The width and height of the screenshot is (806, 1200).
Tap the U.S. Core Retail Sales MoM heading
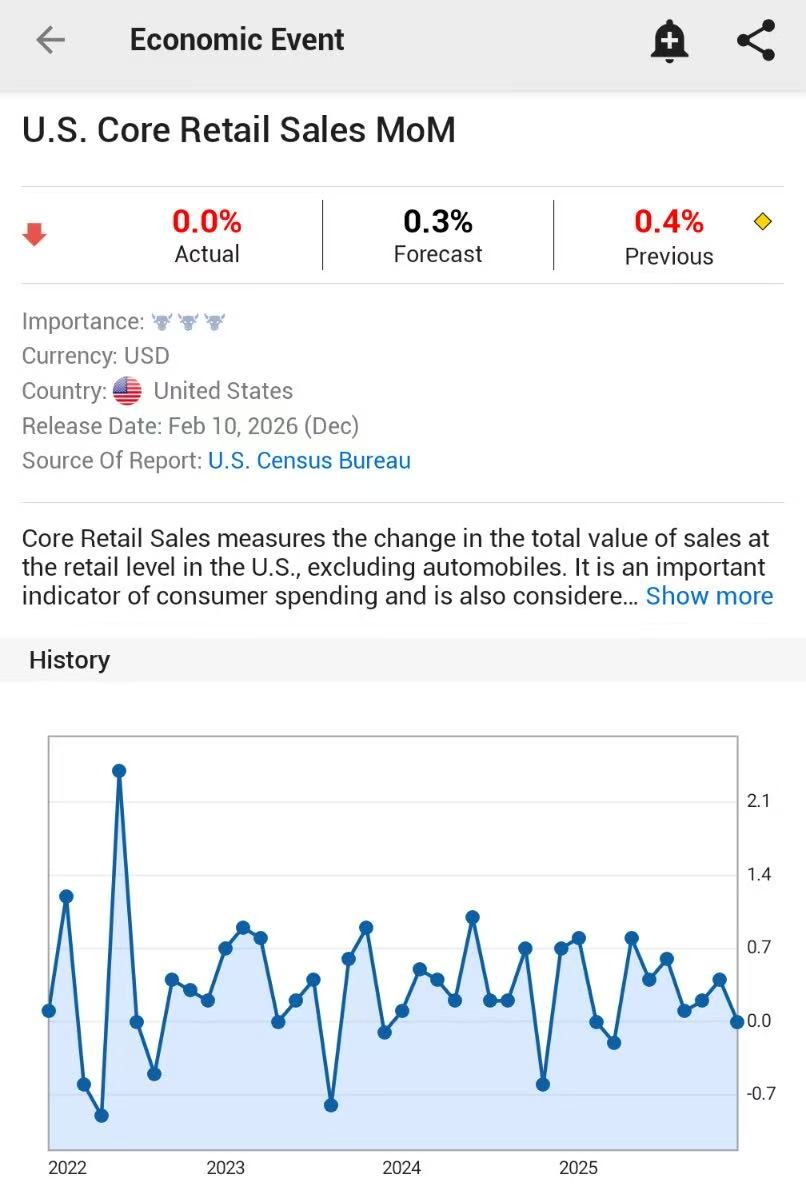(x=239, y=130)
